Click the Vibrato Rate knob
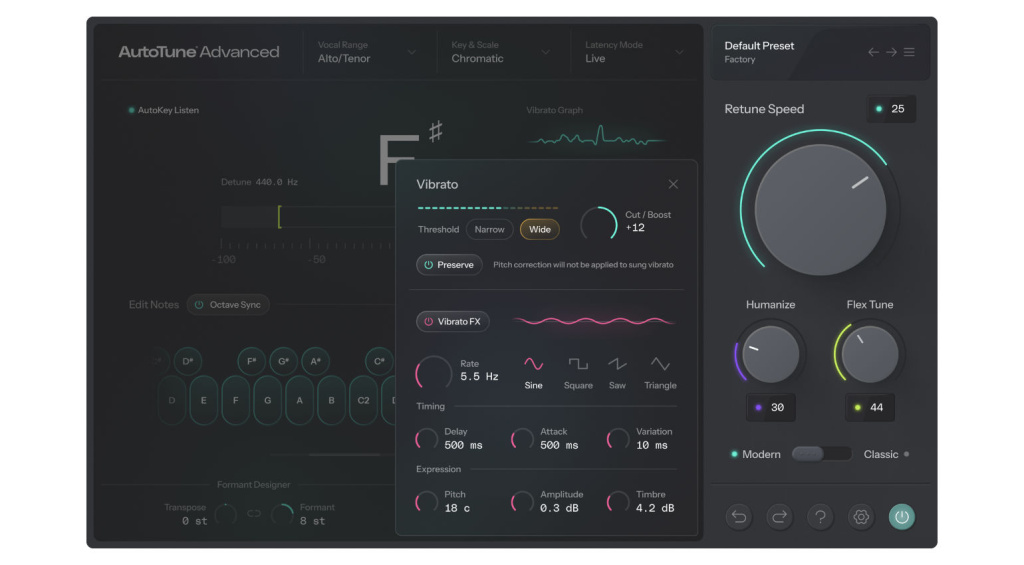 coord(434,373)
